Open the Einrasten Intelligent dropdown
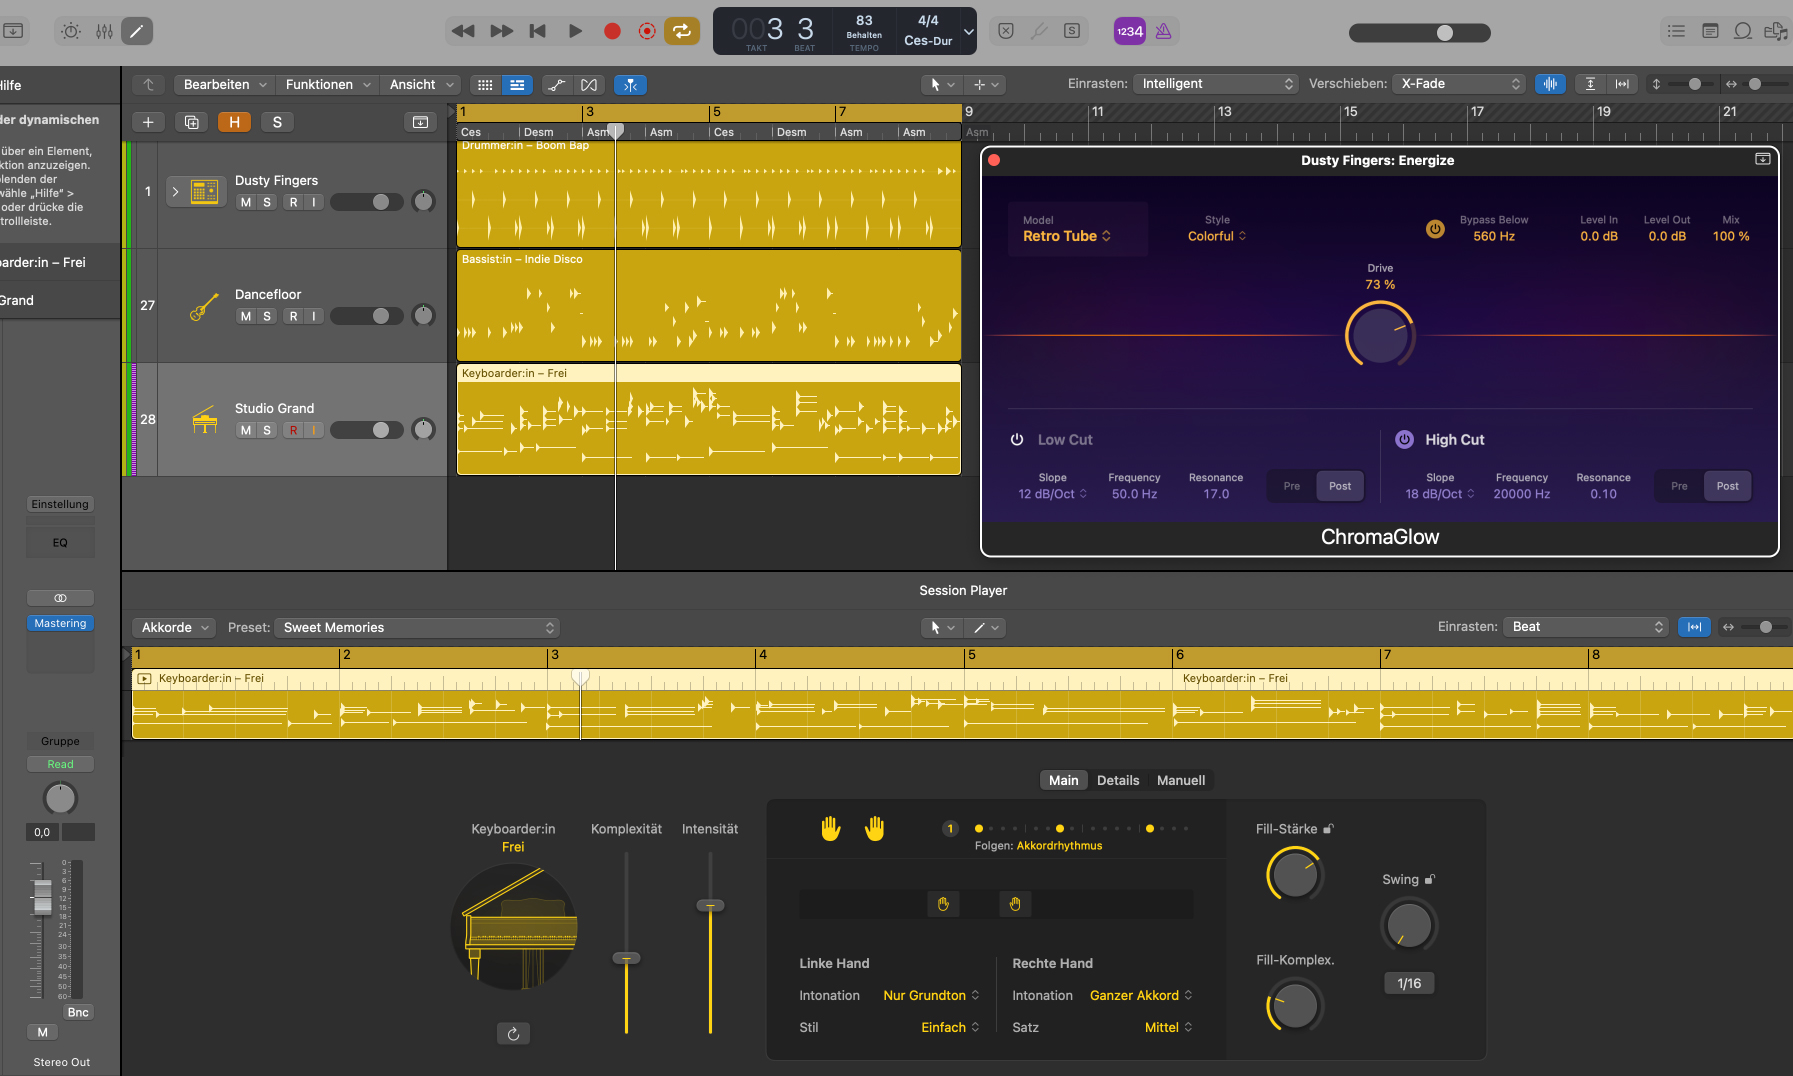This screenshot has height=1076, width=1793. [1215, 83]
